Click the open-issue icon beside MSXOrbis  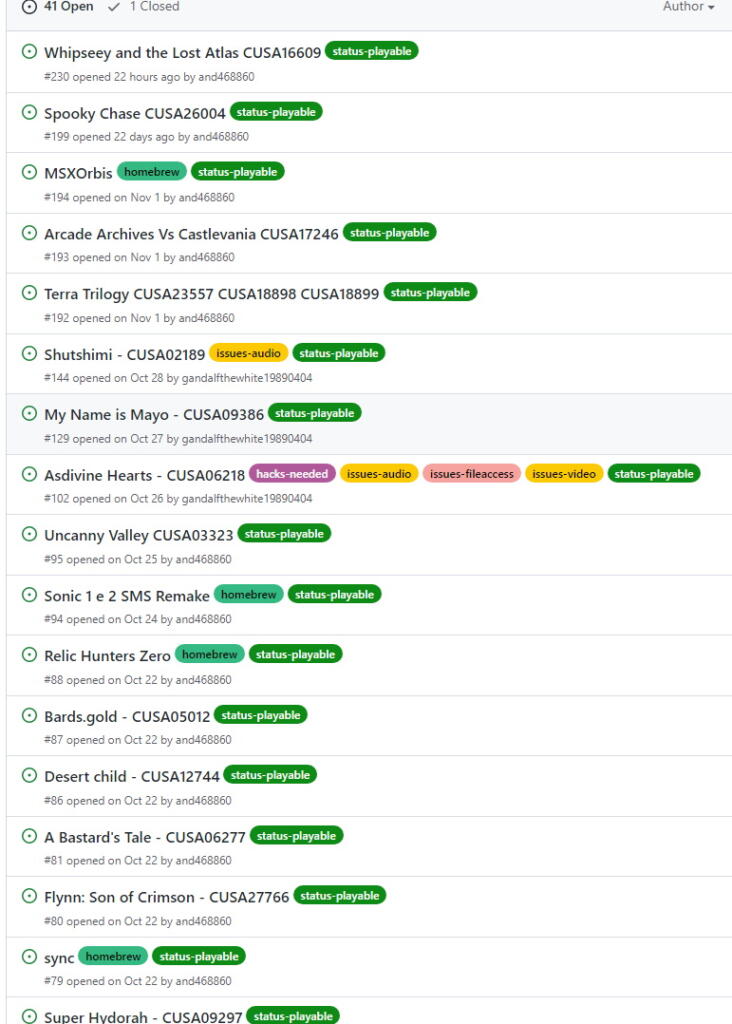[x=29, y=172]
